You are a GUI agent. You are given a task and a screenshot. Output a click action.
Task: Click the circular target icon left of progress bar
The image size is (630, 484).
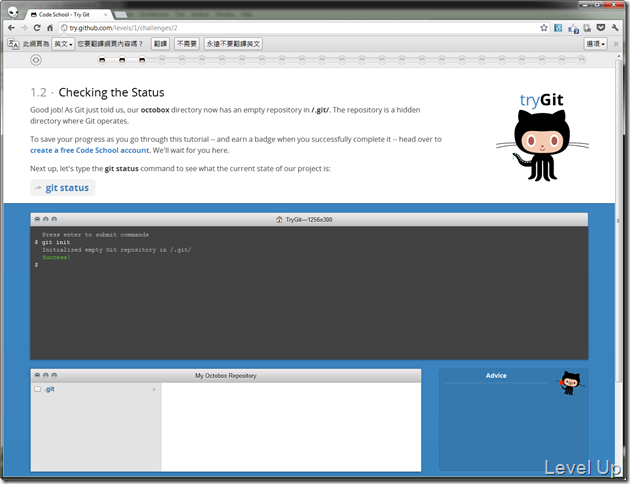point(36,60)
